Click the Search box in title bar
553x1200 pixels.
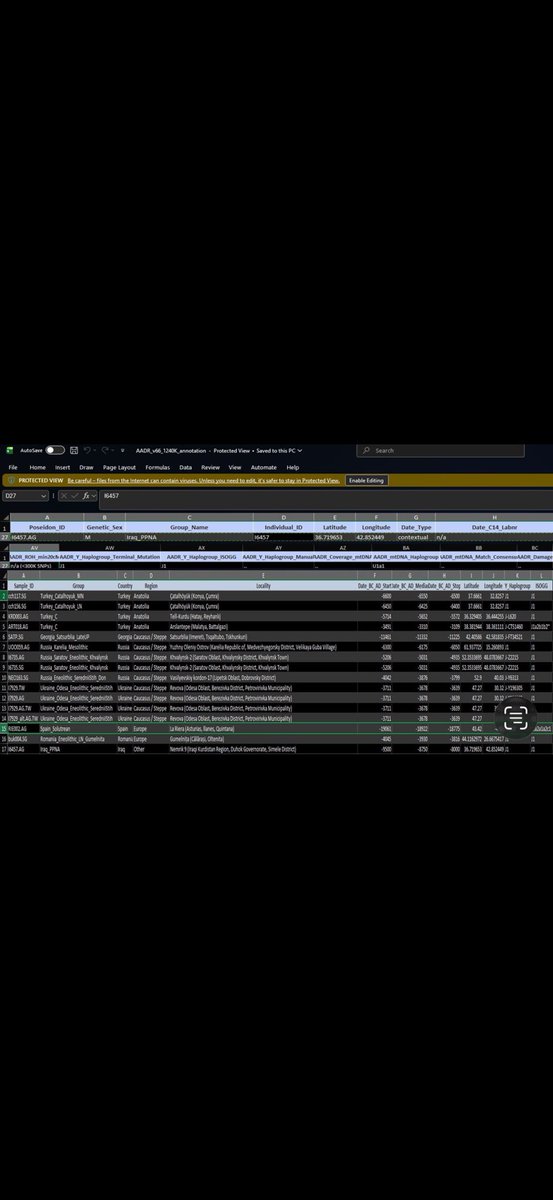pos(442,451)
